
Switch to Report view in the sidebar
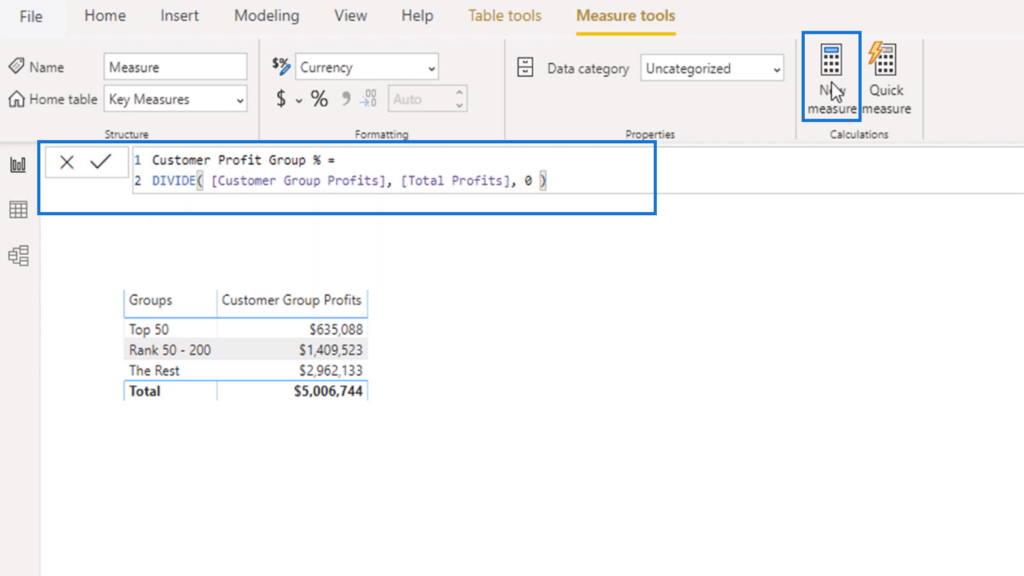pos(18,165)
